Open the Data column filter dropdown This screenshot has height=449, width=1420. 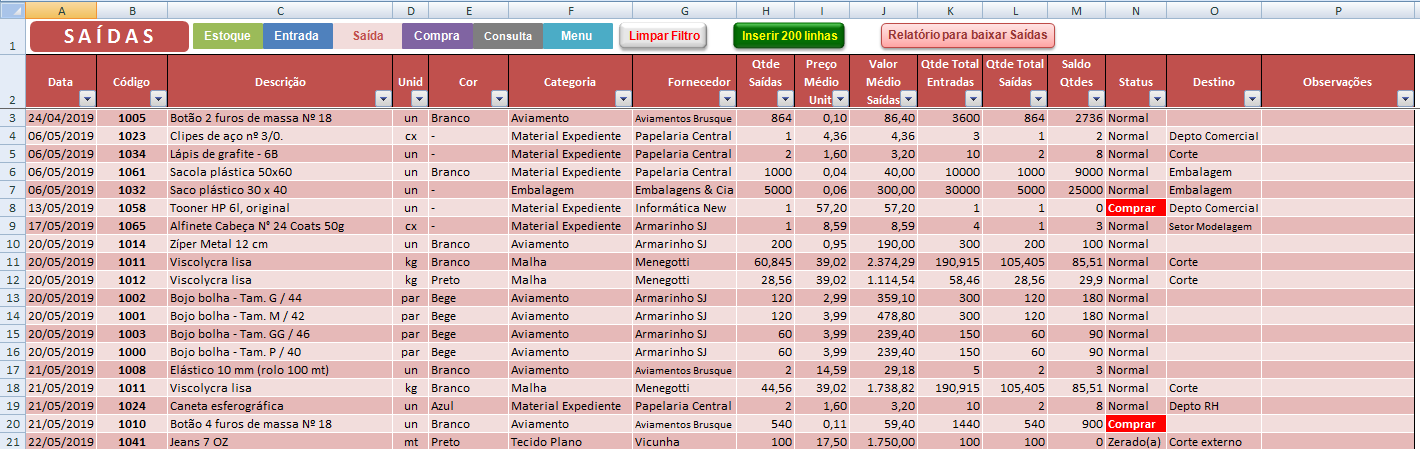click(x=86, y=99)
